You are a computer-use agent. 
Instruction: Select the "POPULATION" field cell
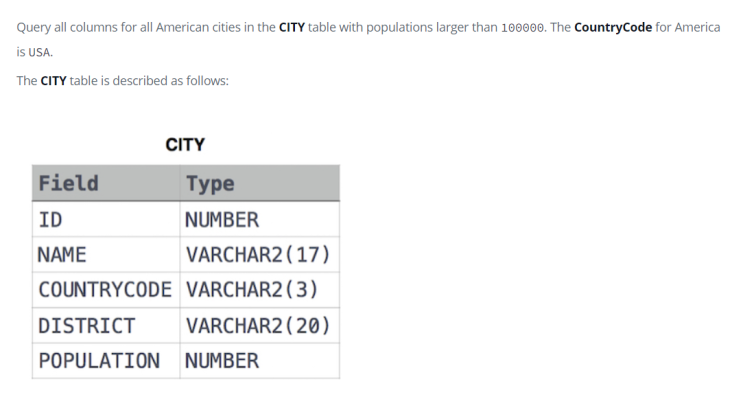pos(98,361)
